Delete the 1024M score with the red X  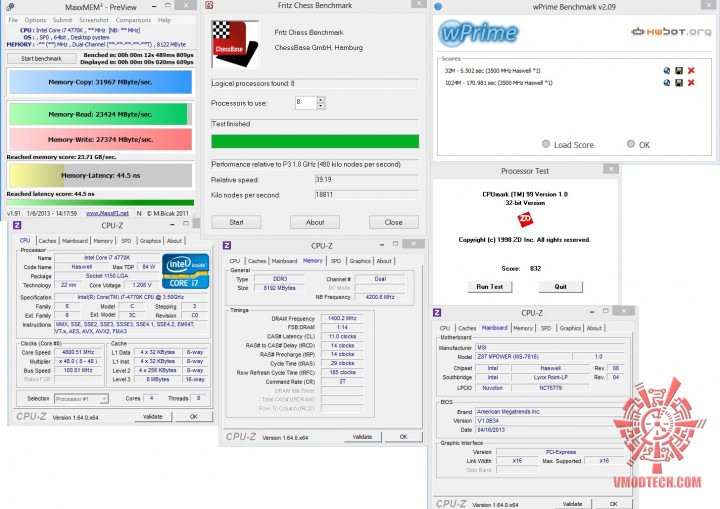coord(691,83)
